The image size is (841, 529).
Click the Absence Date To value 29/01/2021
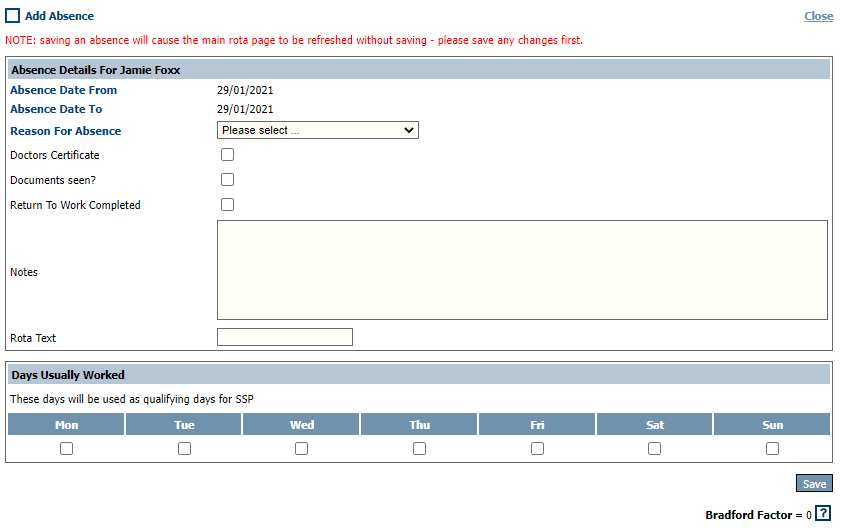pyautogui.click(x=245, y=109)
